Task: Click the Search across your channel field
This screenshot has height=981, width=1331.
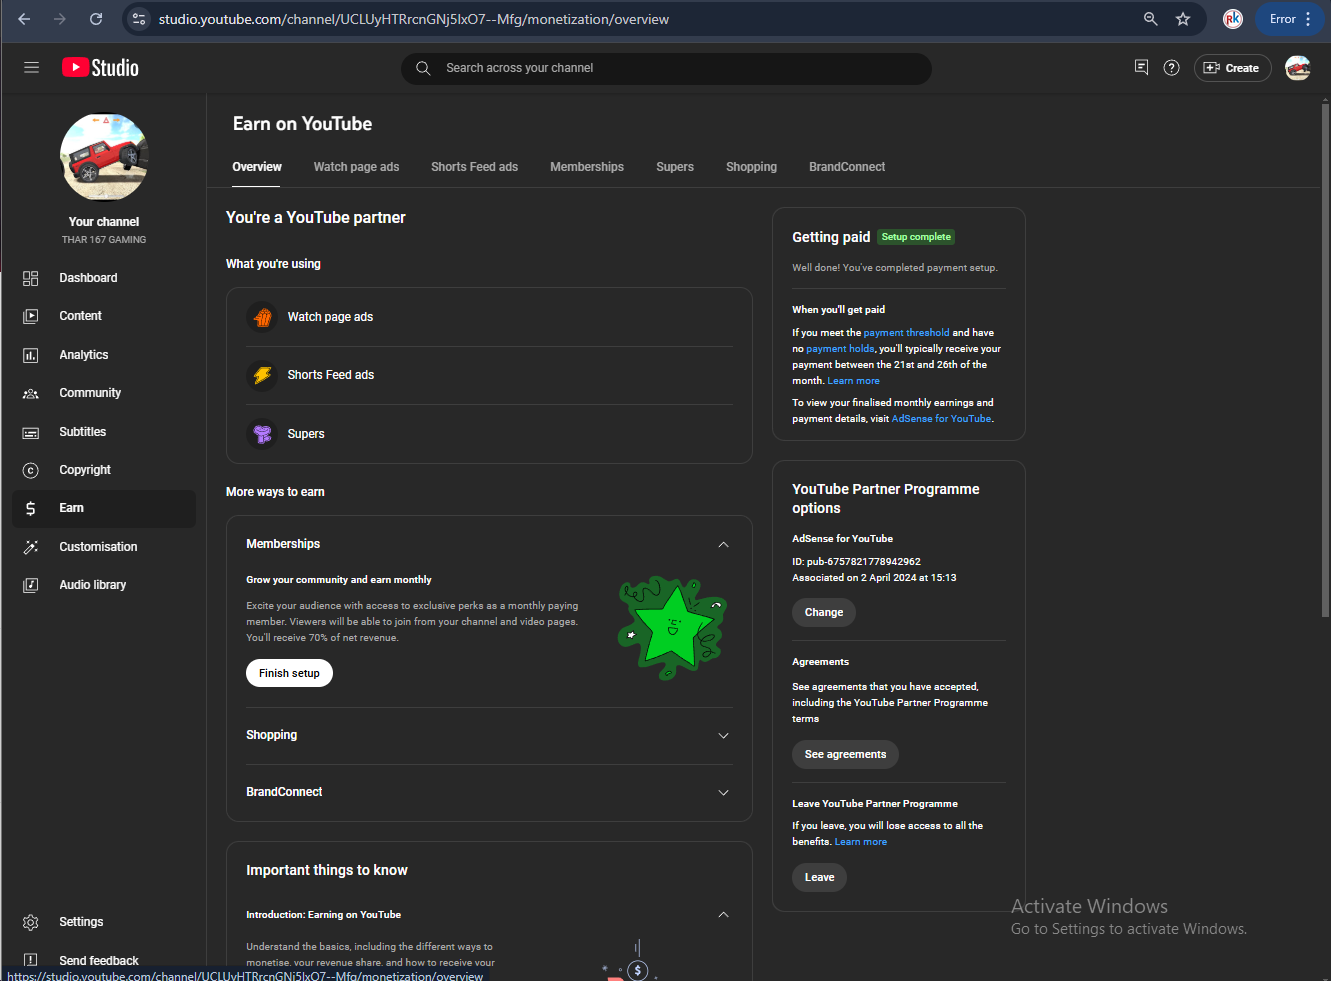Action: [x=666, y=68]
